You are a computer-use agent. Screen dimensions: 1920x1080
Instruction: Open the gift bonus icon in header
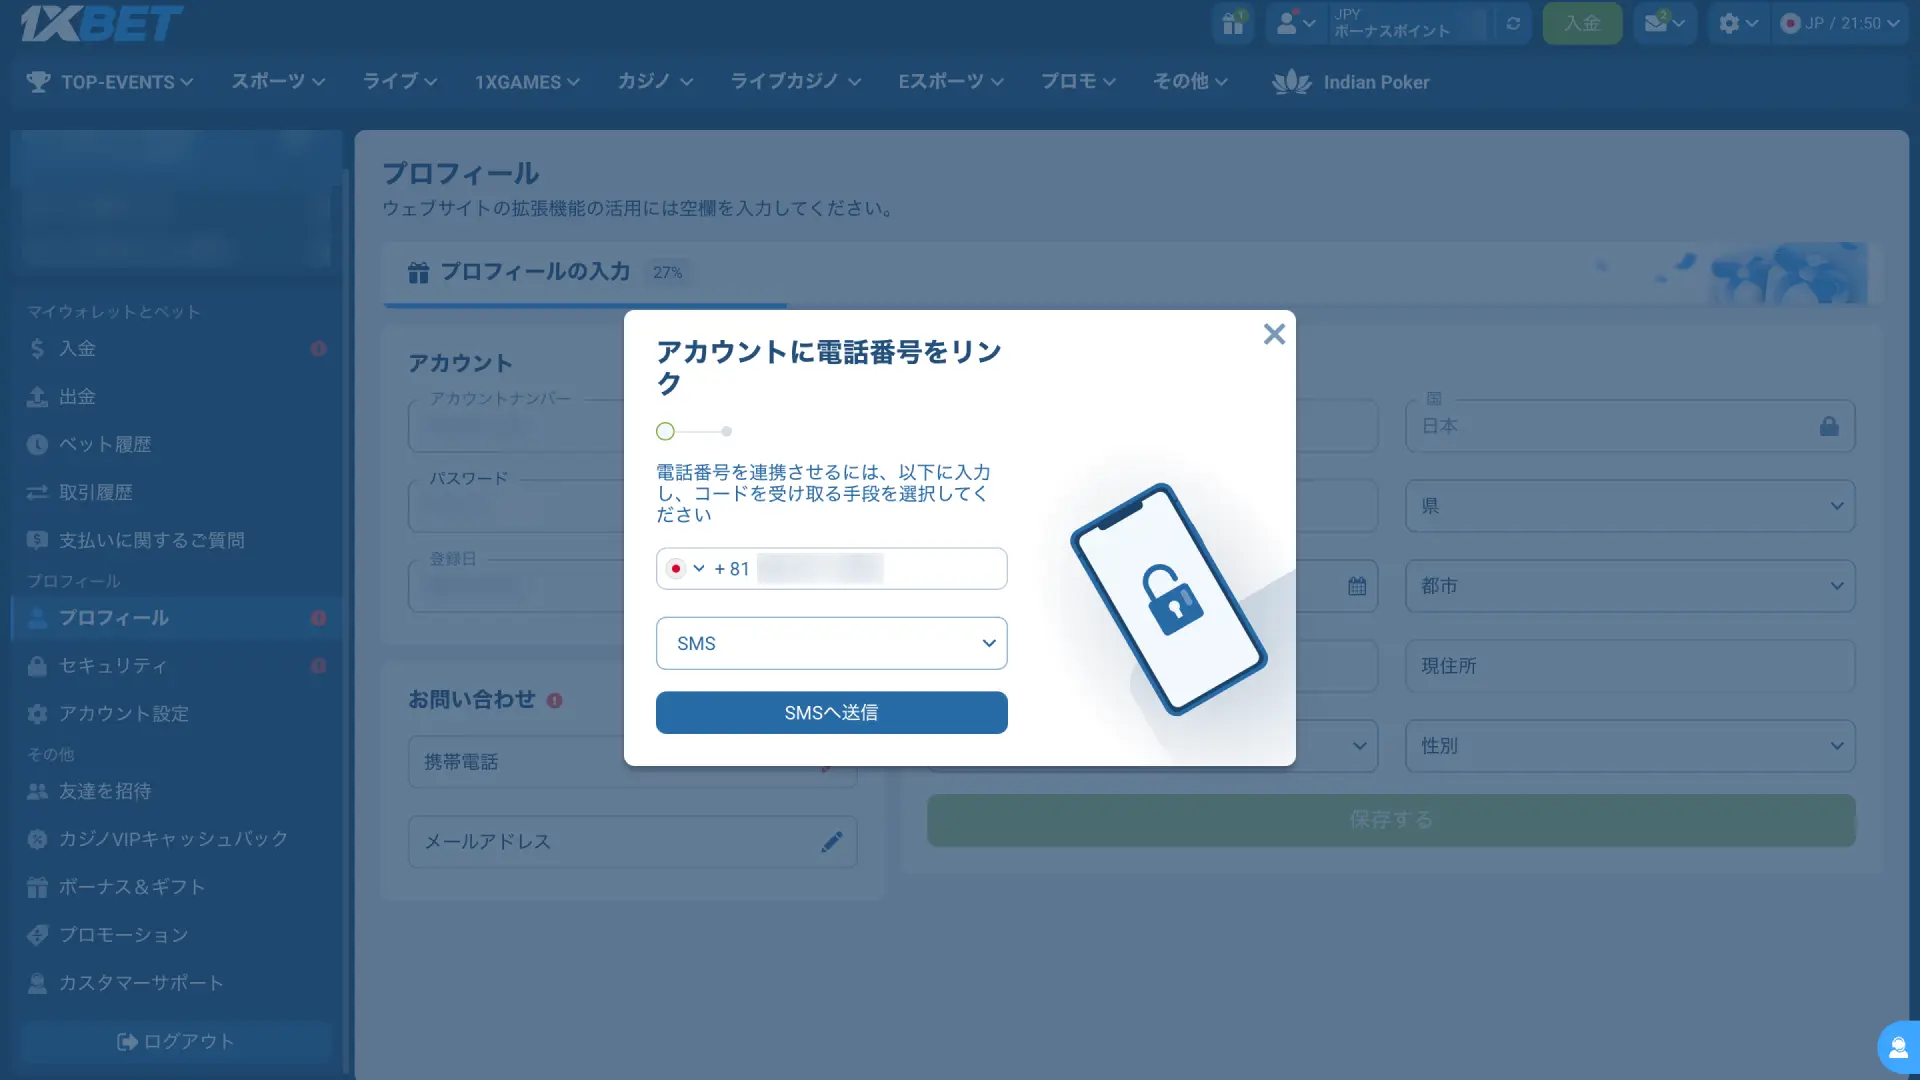[1233, 23]
